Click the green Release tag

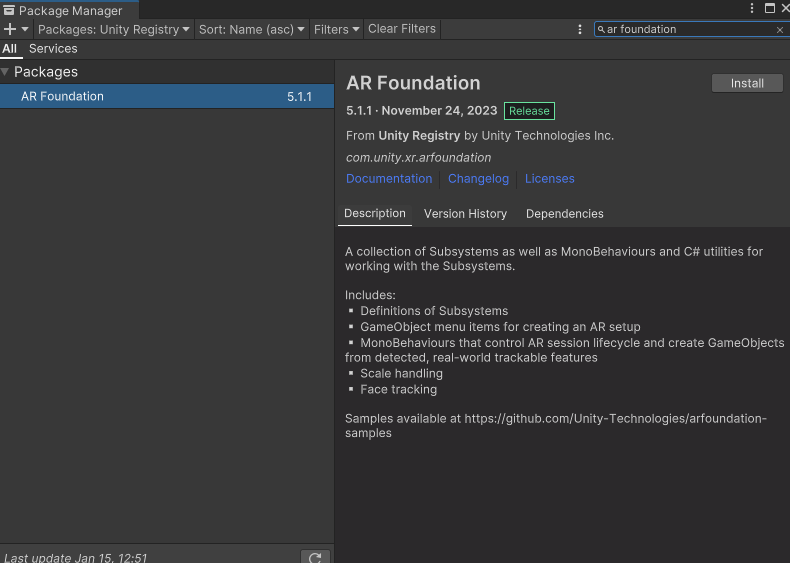coord(529,111)
